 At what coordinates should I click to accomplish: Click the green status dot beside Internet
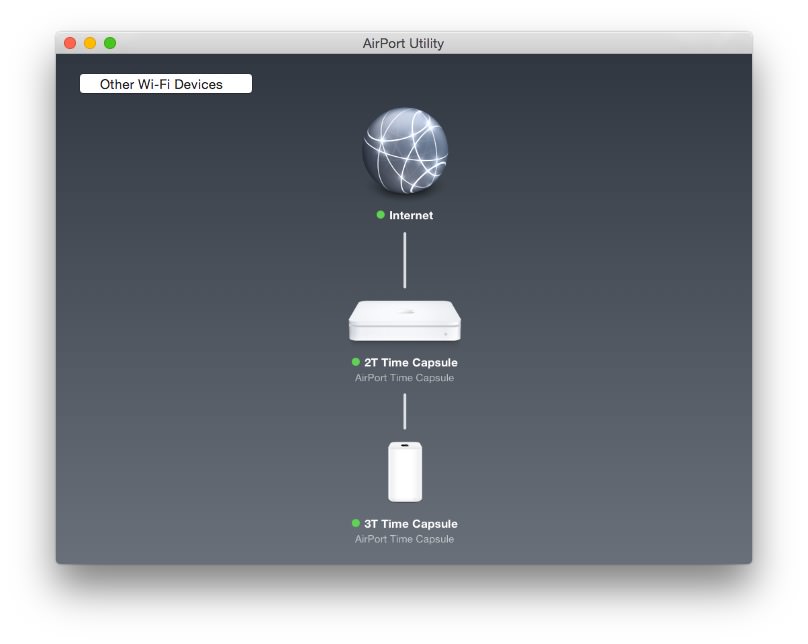[380, 215]
